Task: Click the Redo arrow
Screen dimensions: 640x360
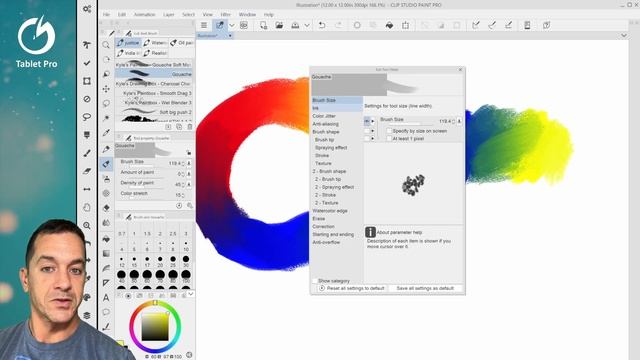Action: [x=338, y=25]
